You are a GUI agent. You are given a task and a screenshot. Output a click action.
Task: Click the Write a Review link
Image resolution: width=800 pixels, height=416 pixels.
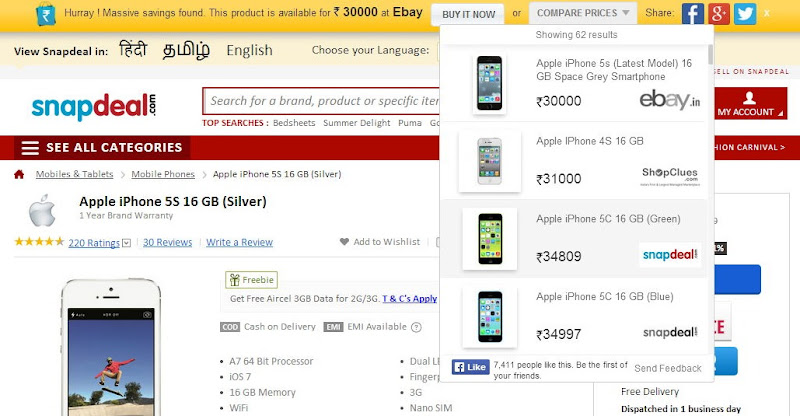tap(239, 242)
